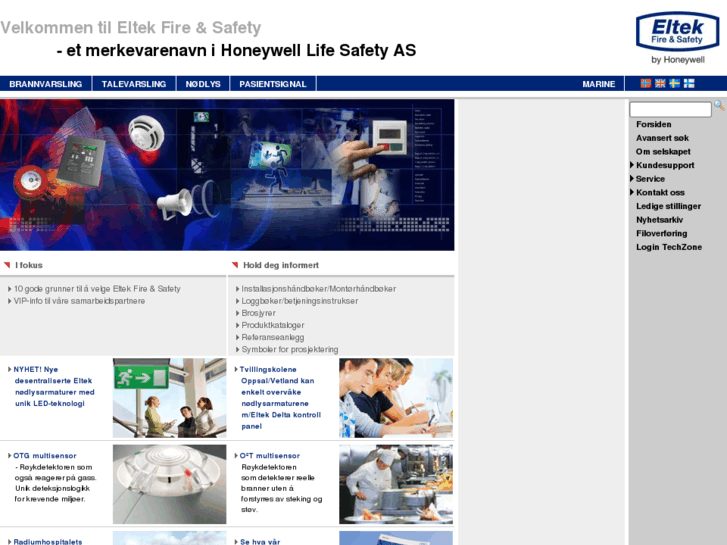Open the OTG multisensor article
The width and height of the screenshot is (727, 545).
coord(45,455)
